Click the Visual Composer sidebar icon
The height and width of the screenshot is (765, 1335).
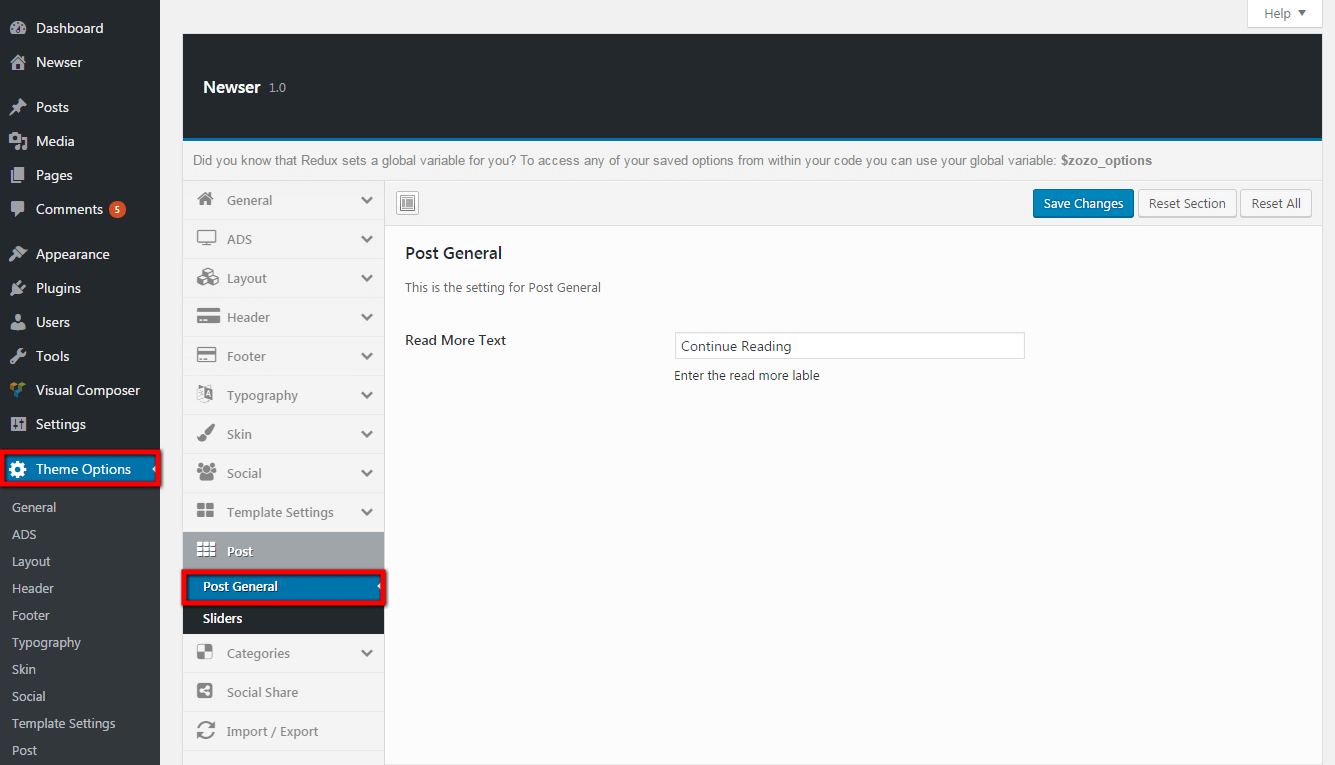(x=18, y=390)
